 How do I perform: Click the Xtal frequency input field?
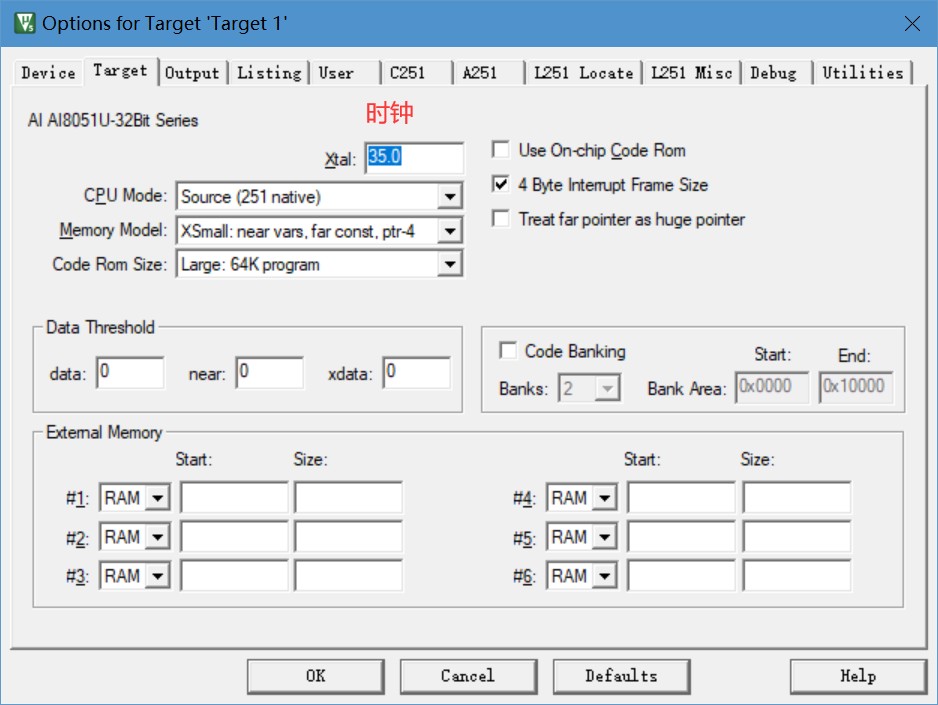tap(414, 158)
